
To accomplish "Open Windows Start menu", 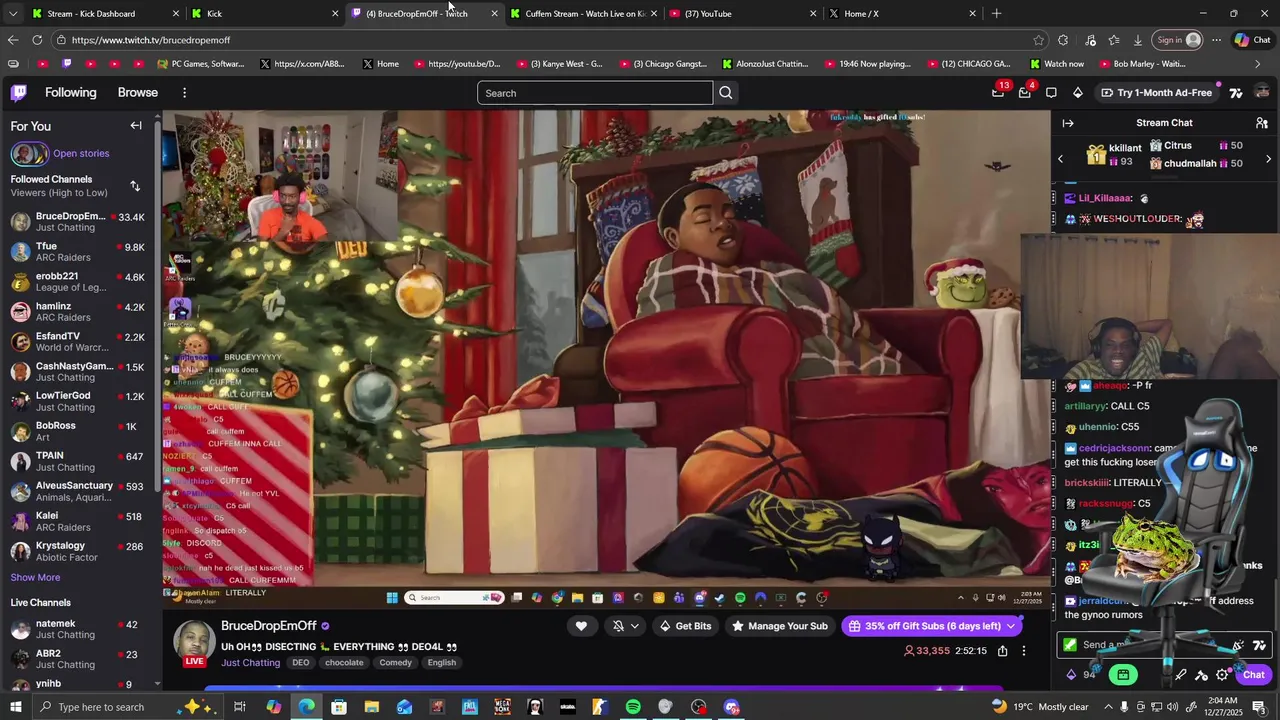I will 16,707.
